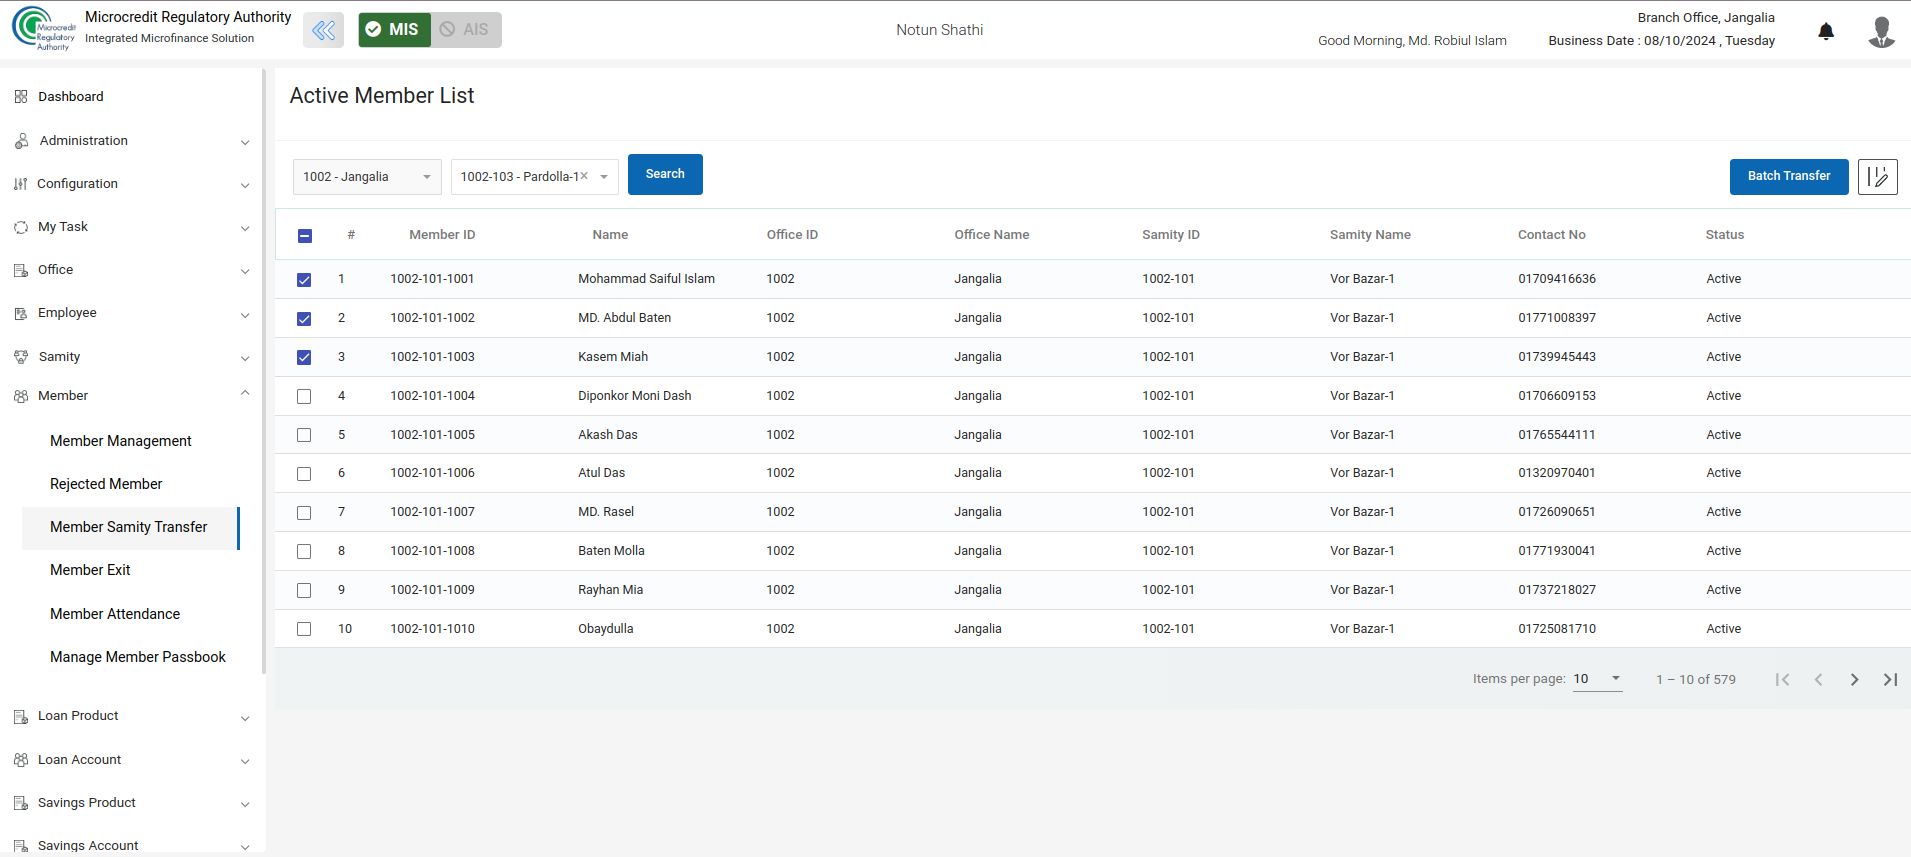Check MD. Rasel row checkbox
Viewport: 1911px width, 857px height.
(x=304, y=513)
